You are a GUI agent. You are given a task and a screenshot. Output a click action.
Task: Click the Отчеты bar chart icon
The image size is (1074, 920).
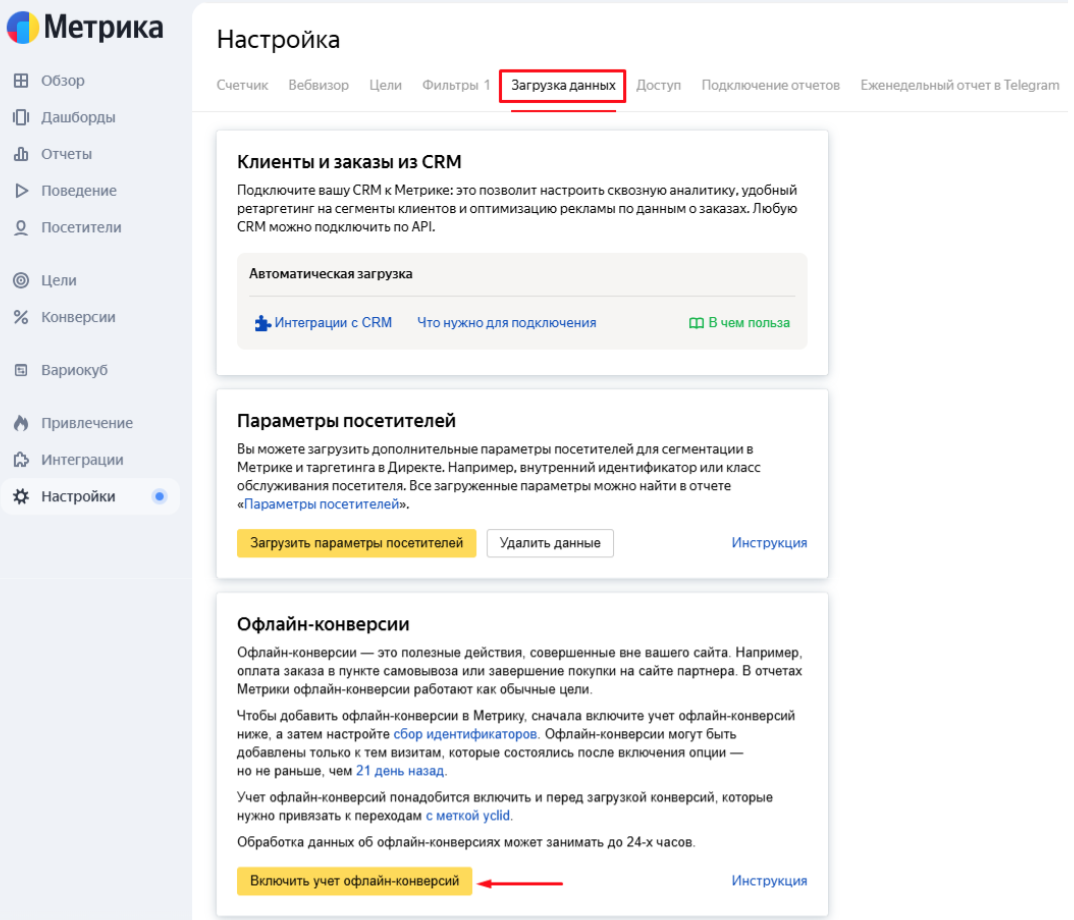pos(21,154)
